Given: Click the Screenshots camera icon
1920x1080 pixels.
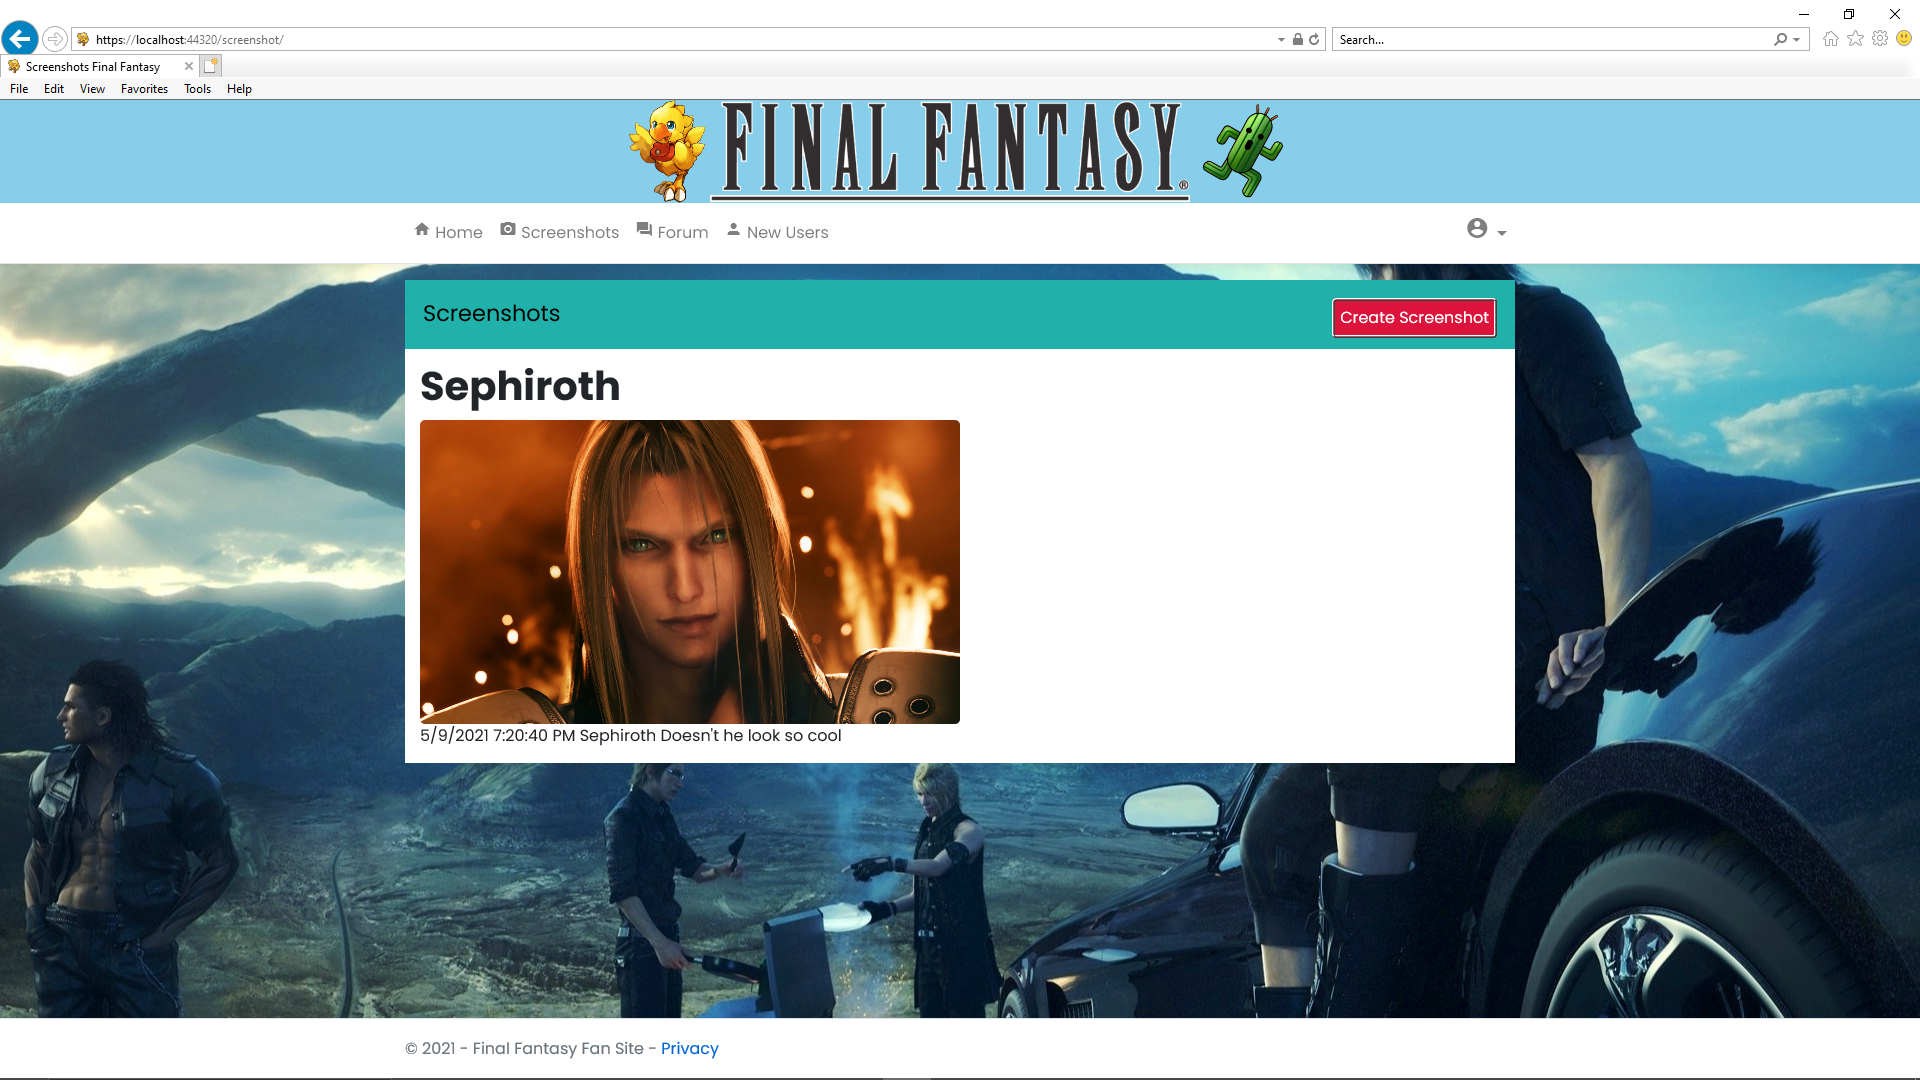Looking at the screenshot, I should click(x=508, y=229).
